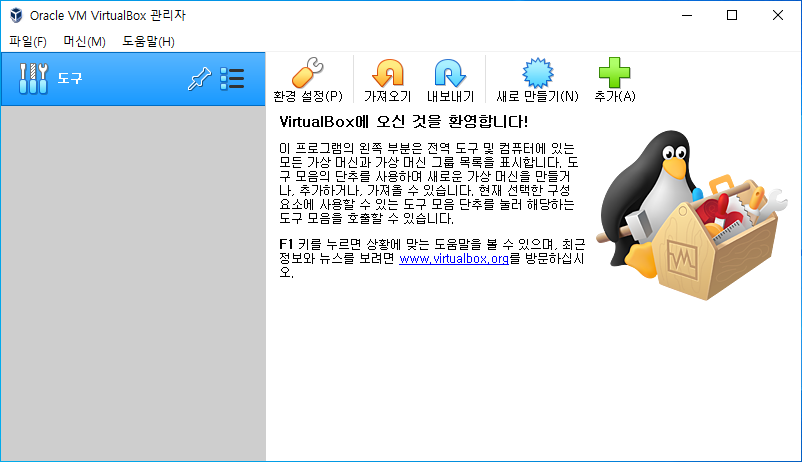Click the pin icon in Tools row
802x462 pixels.
point(199,79)
